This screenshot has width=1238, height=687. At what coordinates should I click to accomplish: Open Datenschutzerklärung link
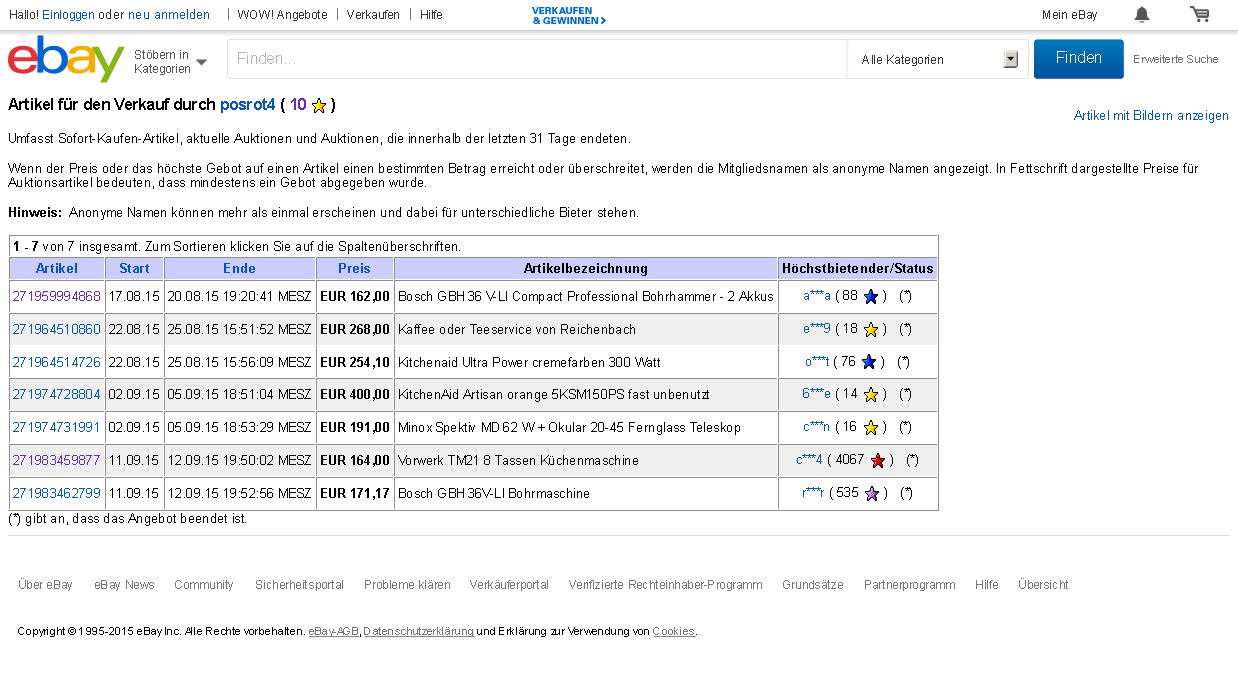(x=418, y=632)
